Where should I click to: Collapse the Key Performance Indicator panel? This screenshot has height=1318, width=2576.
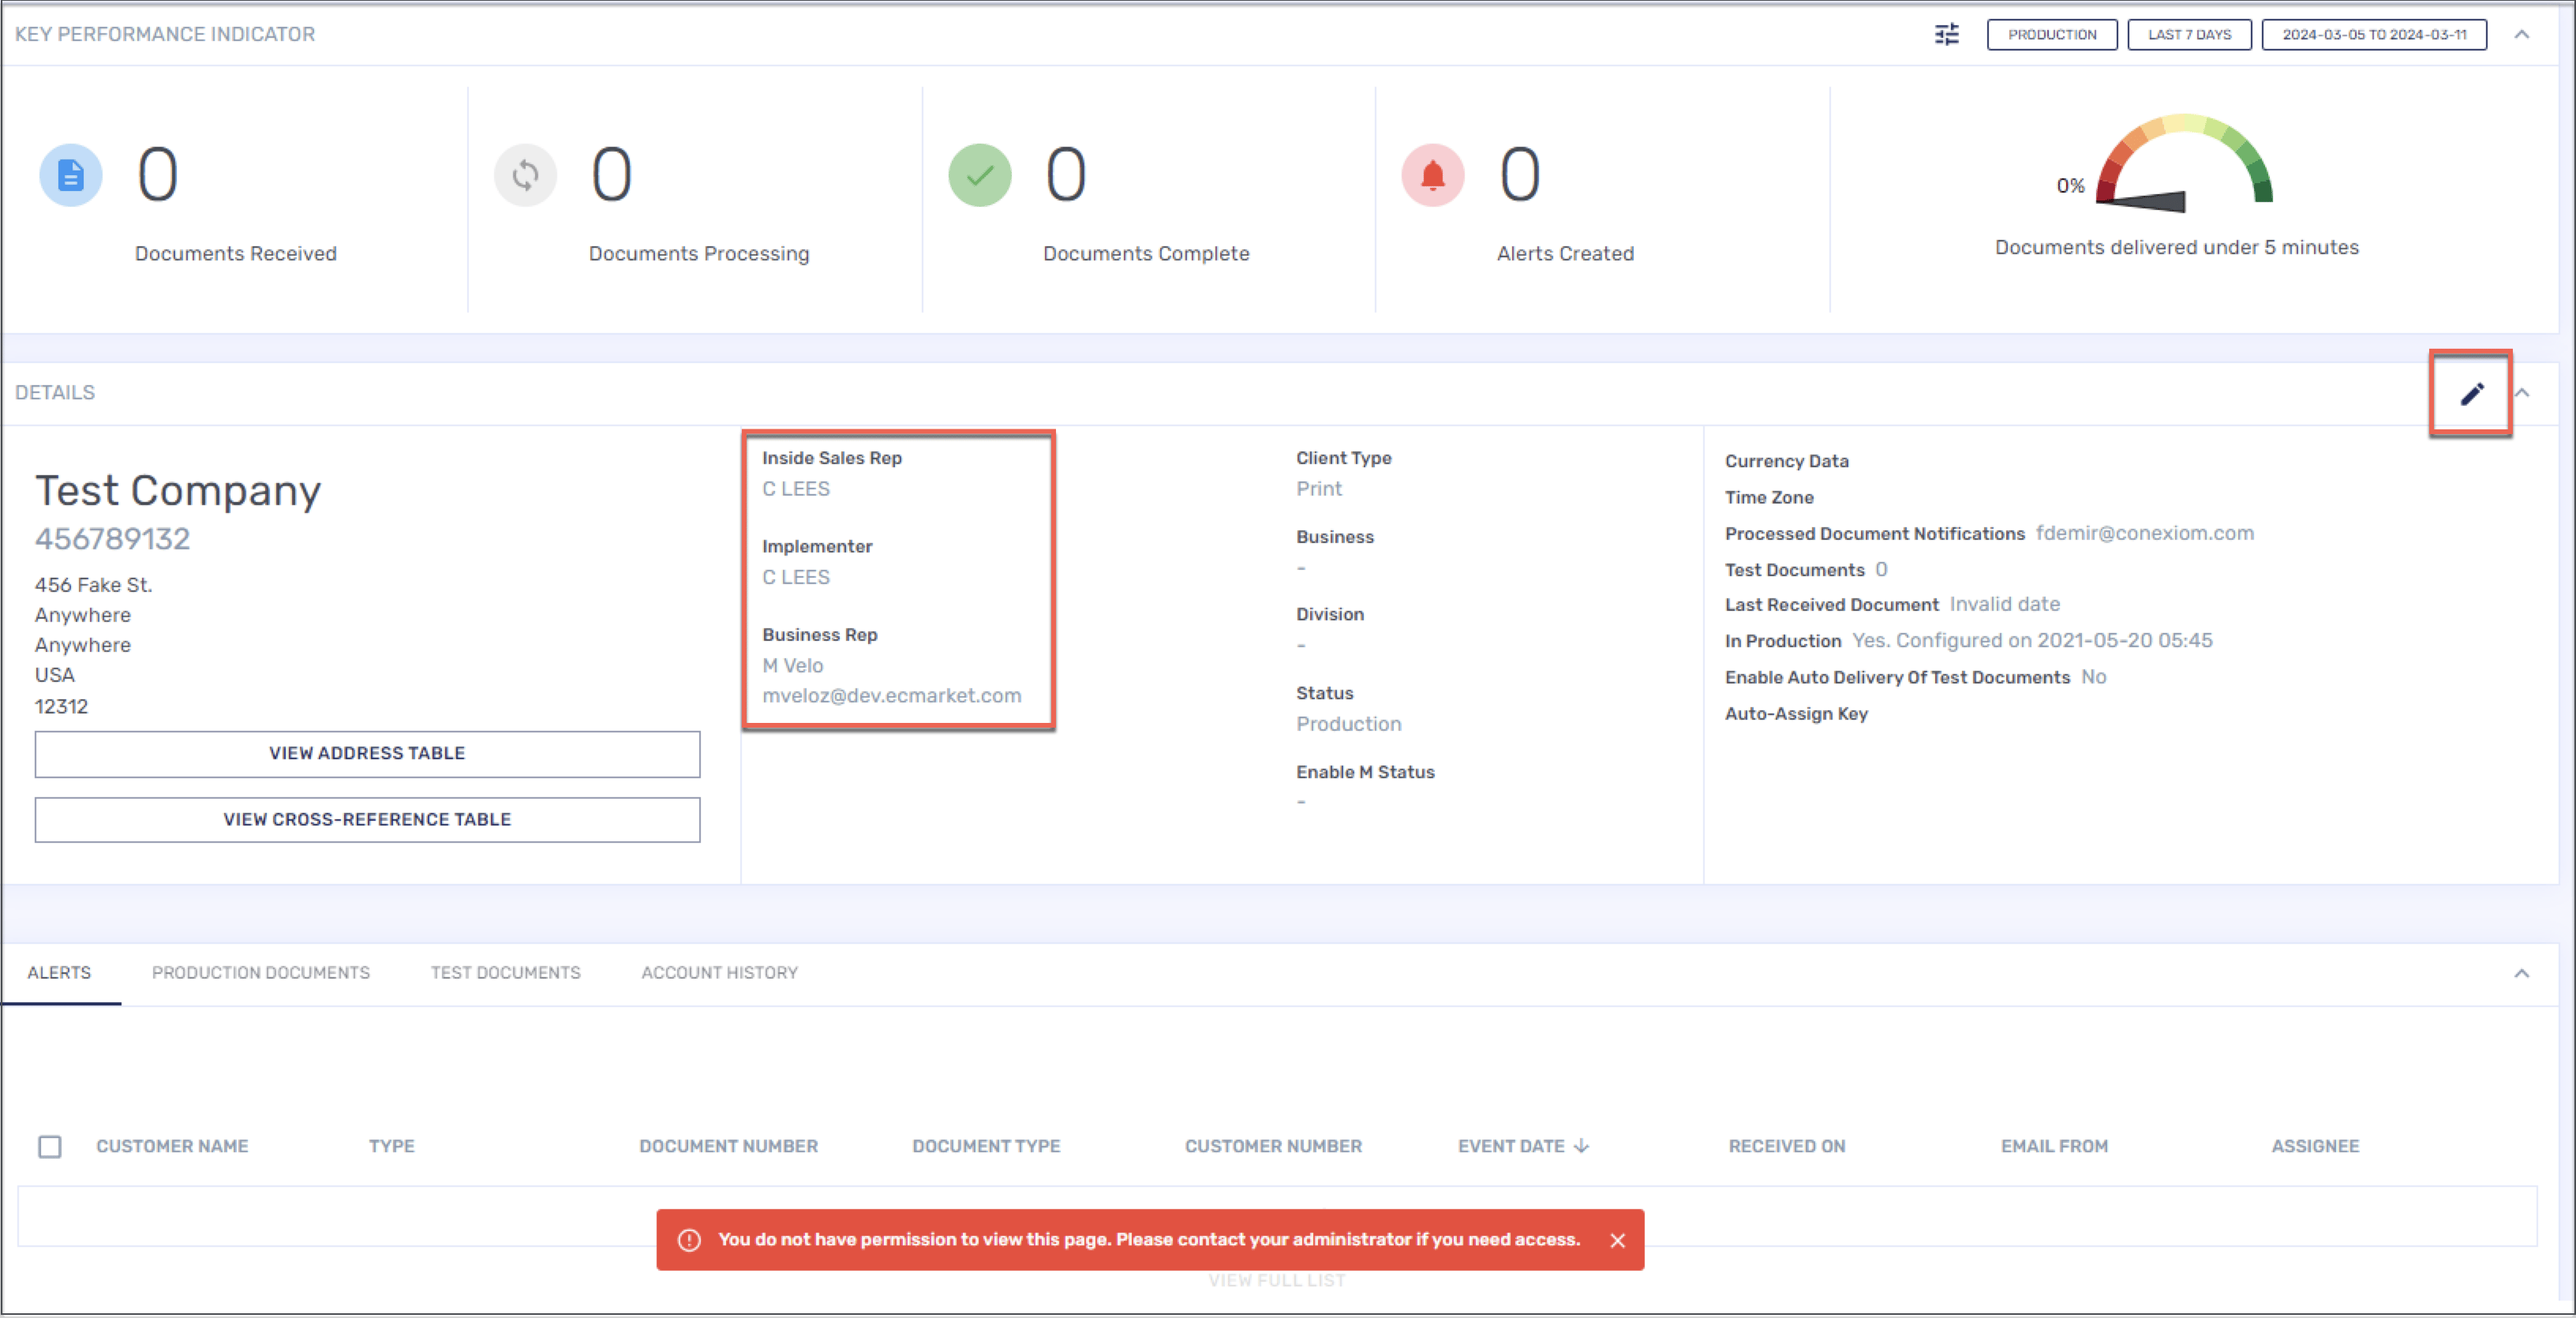click(x=2522, y=35)
